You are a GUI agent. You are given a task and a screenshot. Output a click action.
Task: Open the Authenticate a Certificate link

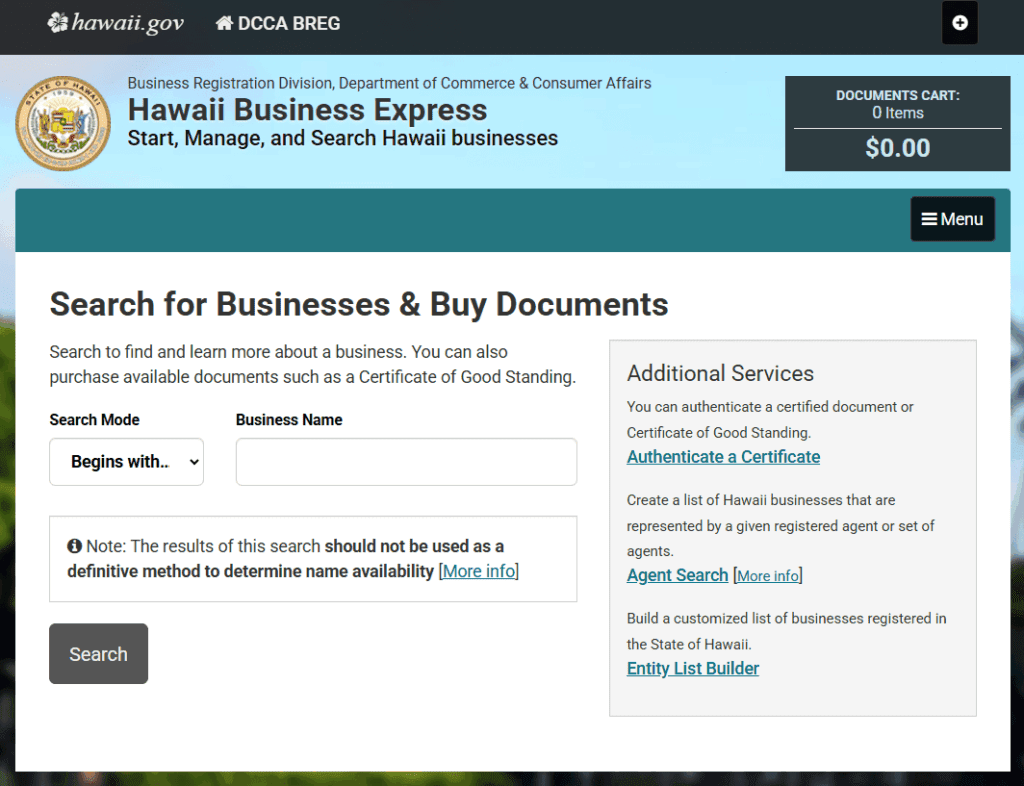click(722, 457)
